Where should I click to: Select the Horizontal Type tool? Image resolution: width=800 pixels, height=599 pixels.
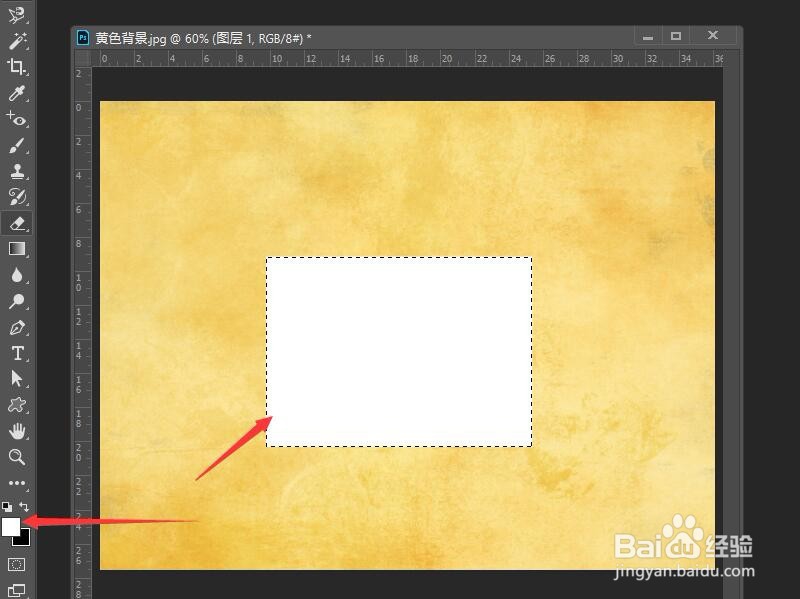[17, 353]
